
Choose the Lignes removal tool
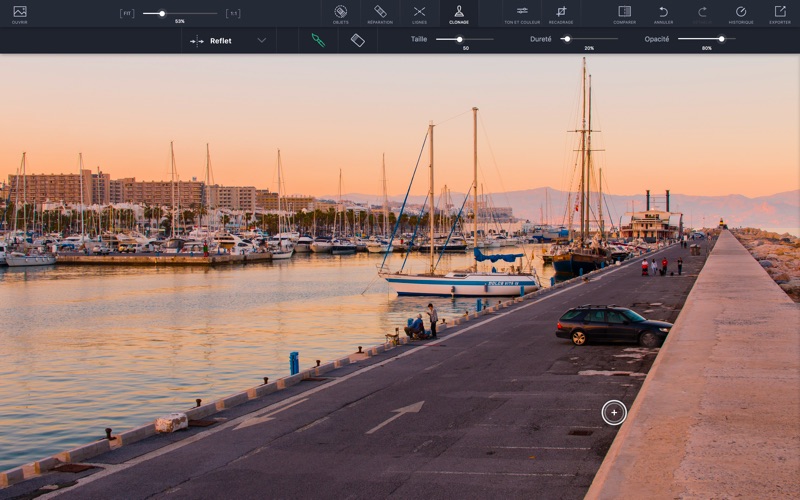click(x=419, y=13)
